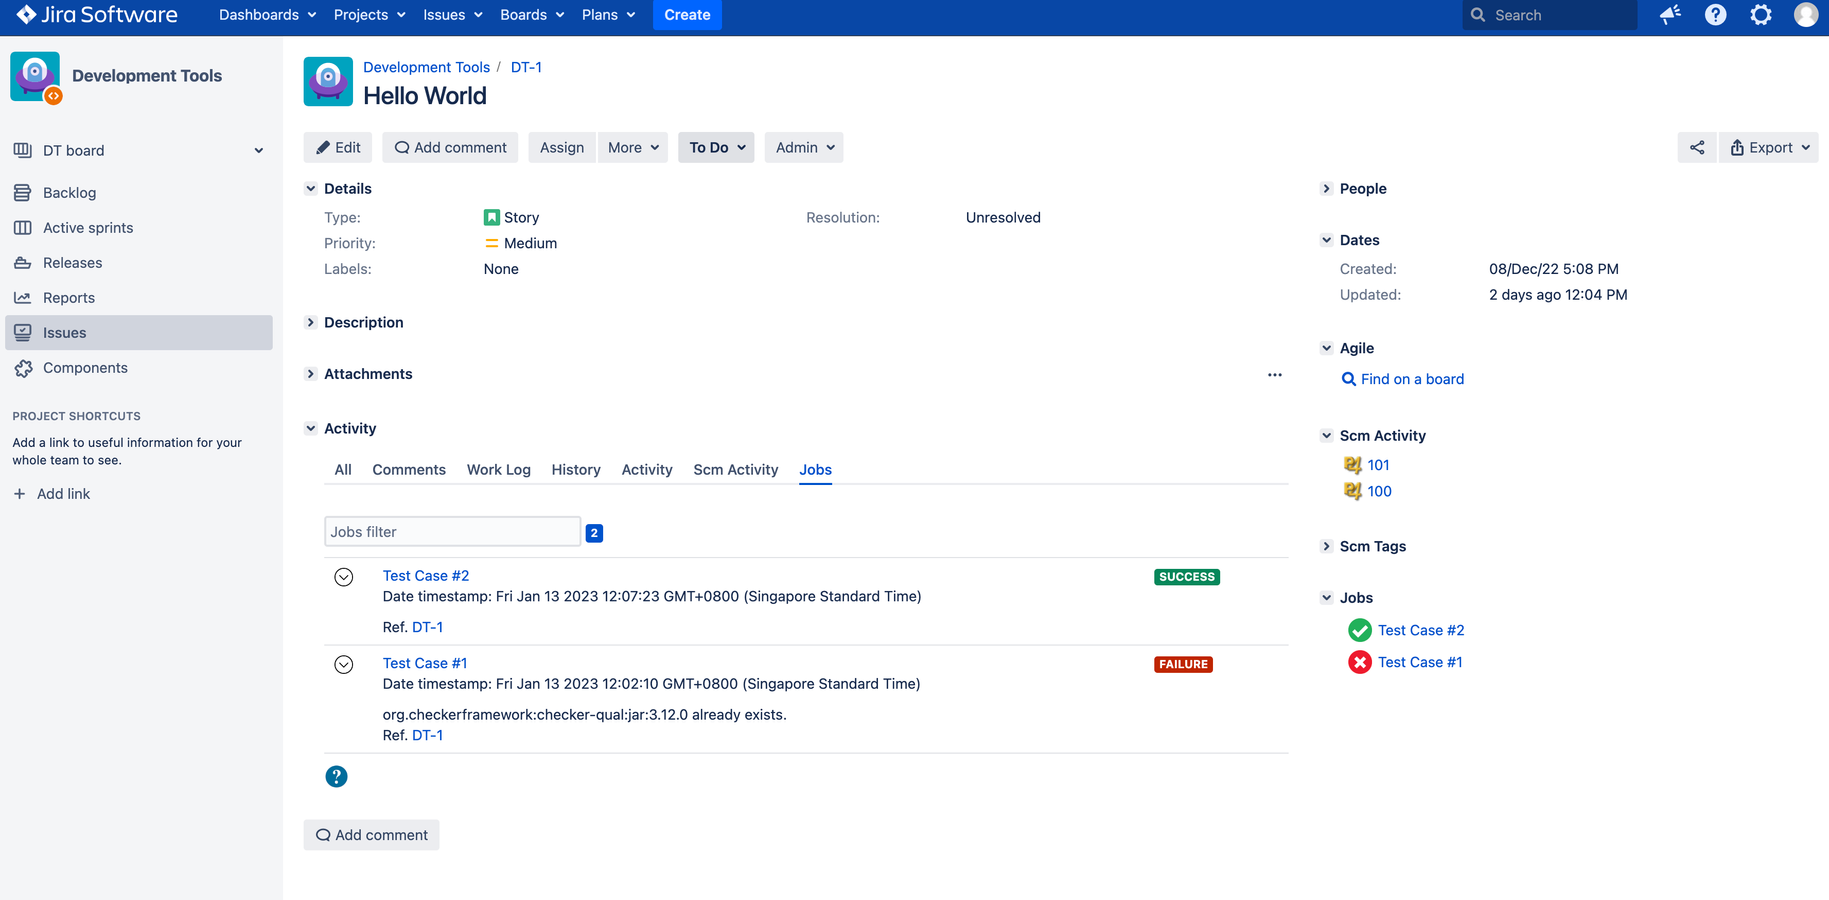Click the Story type icon
The height and width of the screenshot is (900, 1829).
(491, 217)
